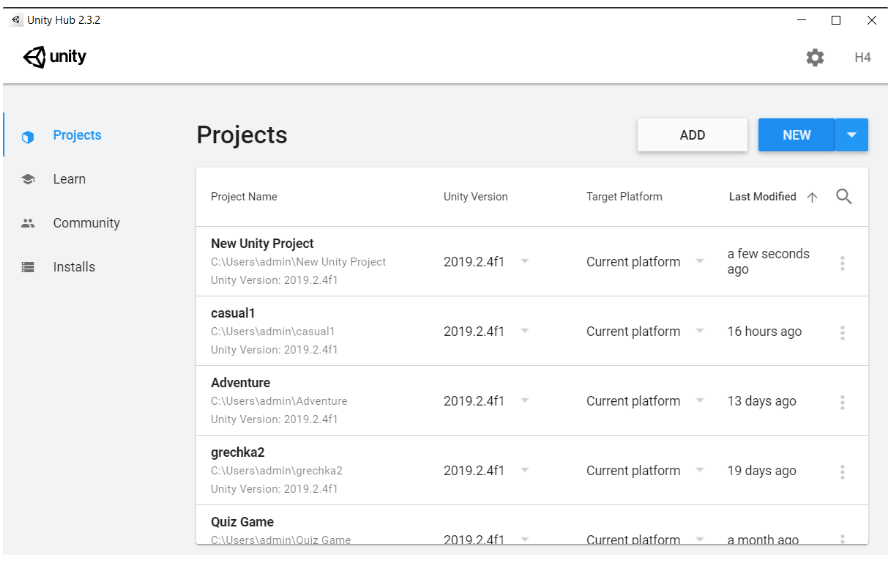Click the Projects cube icon in sidebar
The height and width of the screenshot is (564, 888).
point(28,137)
